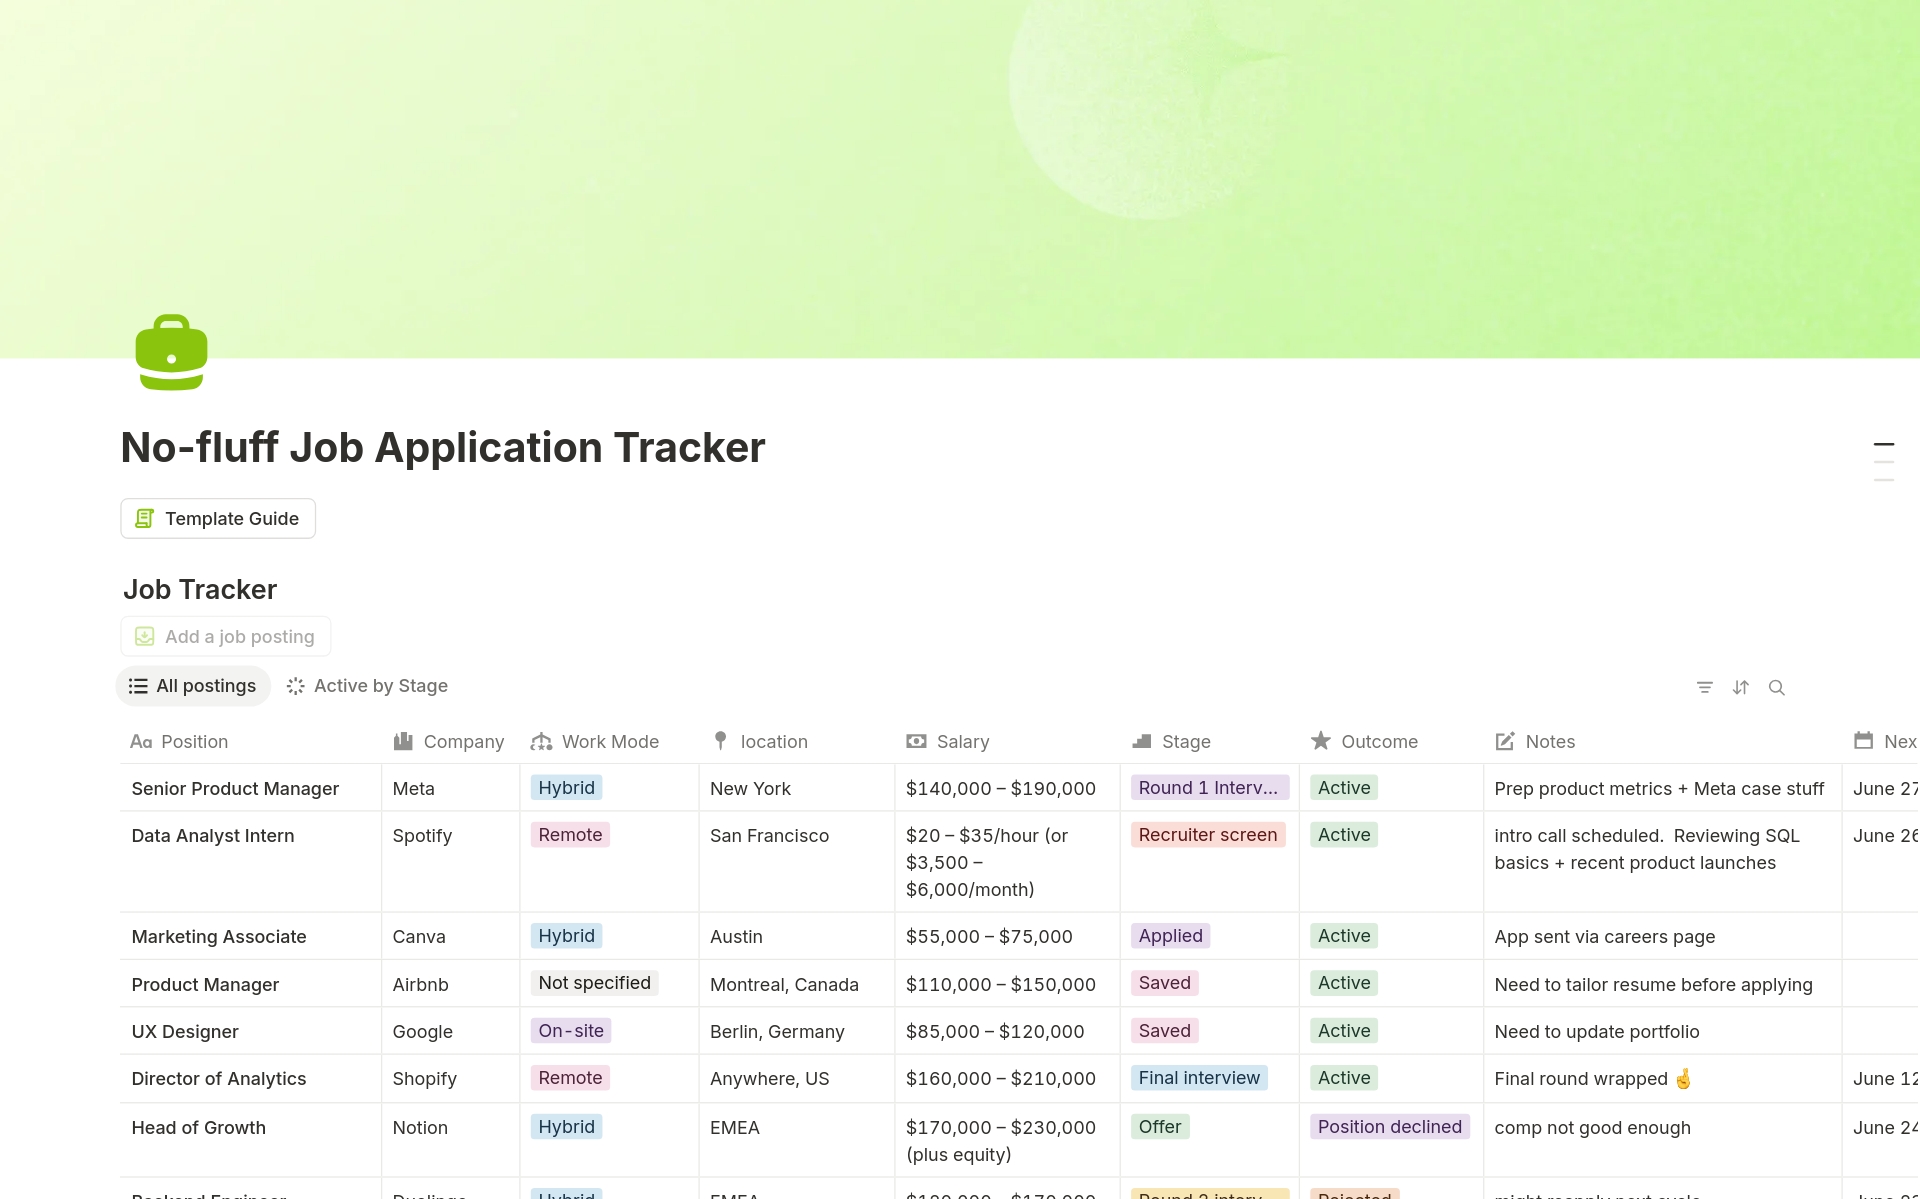Click the Active outcome in Shopify row

(x=1344, y=1077)
